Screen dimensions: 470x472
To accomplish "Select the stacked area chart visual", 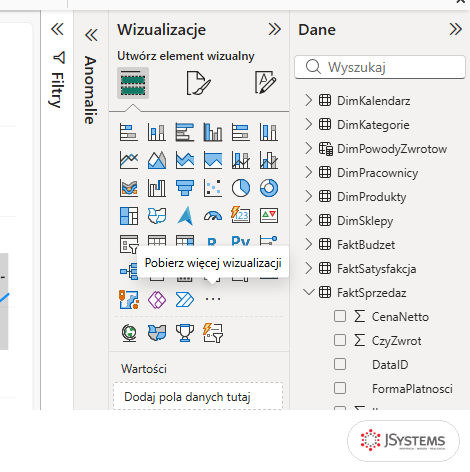I will click(x=185, y=160).
